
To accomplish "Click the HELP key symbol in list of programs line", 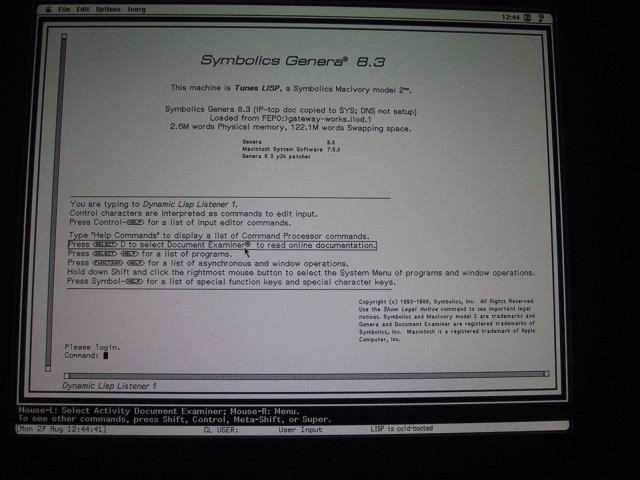I will click(129, 254).
